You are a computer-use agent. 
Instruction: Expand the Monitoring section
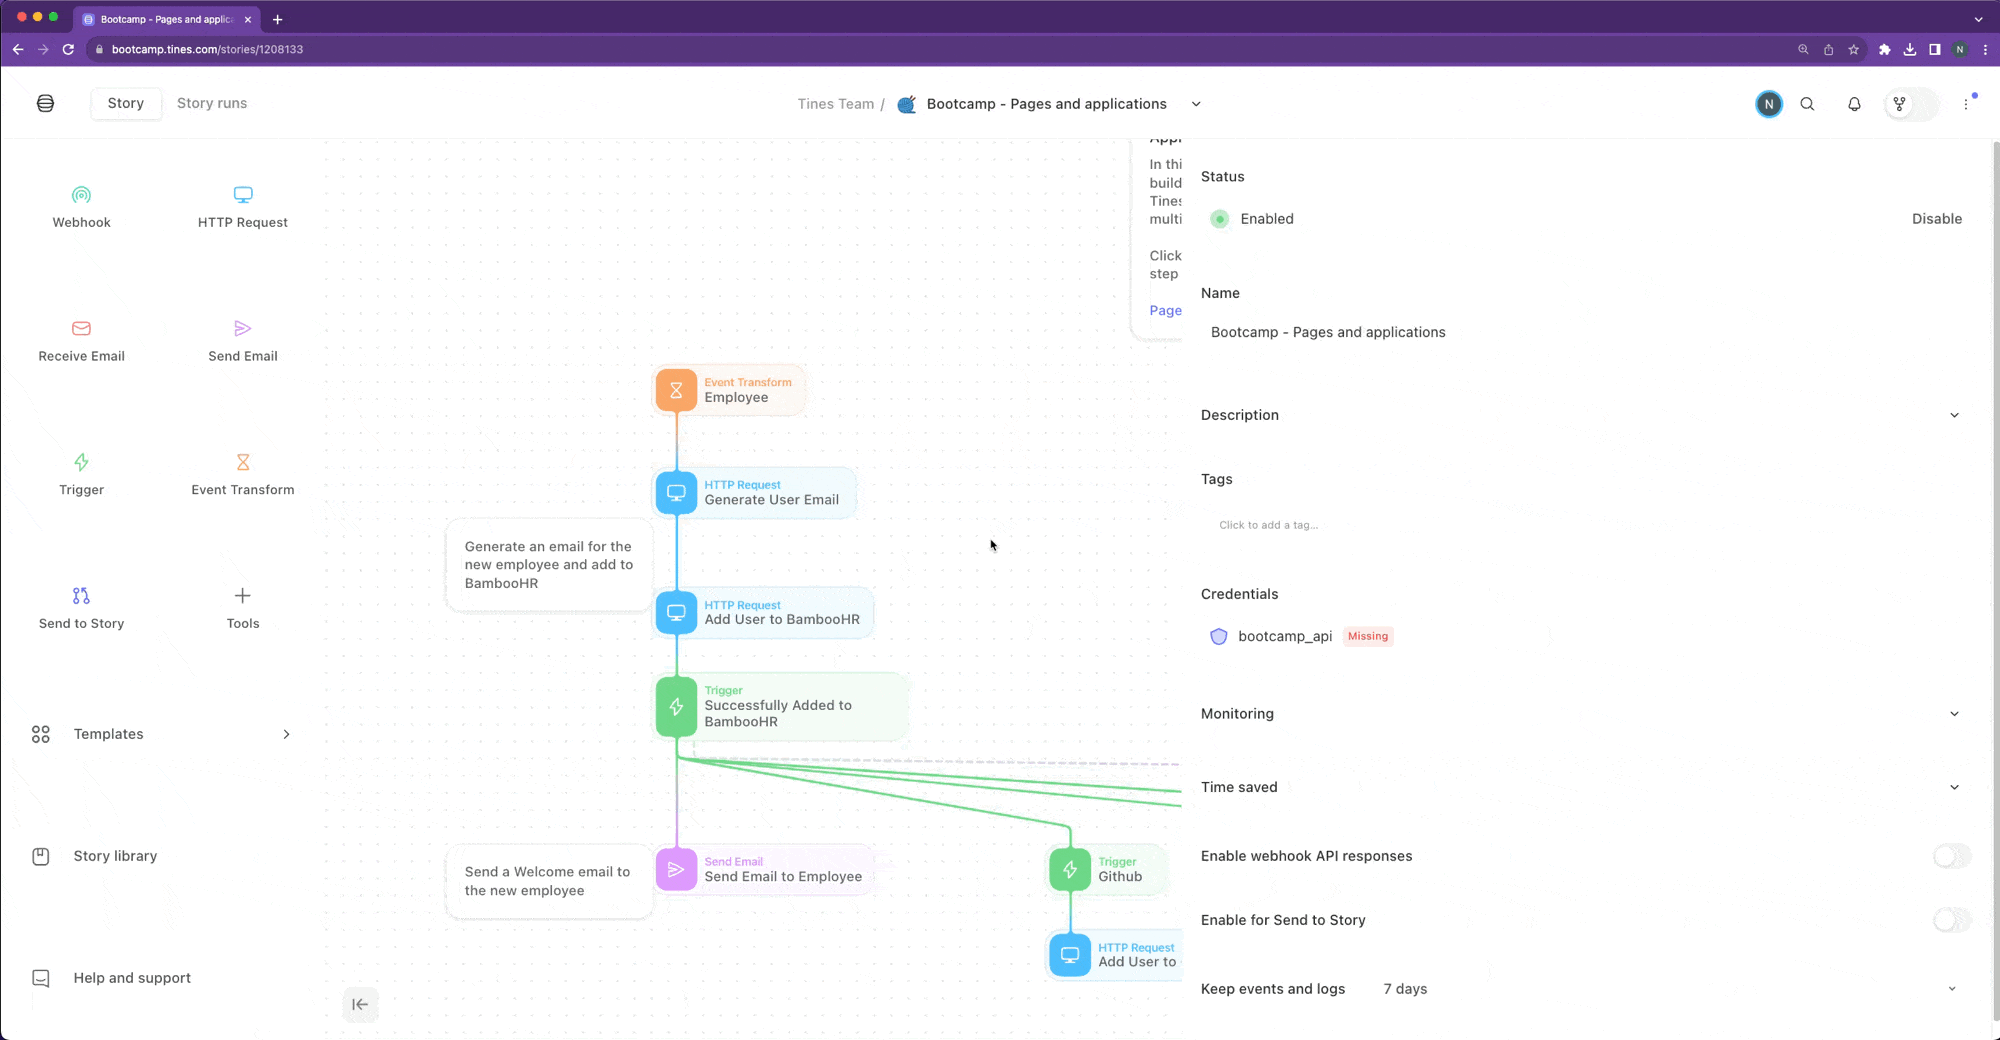click(1954, 714)
